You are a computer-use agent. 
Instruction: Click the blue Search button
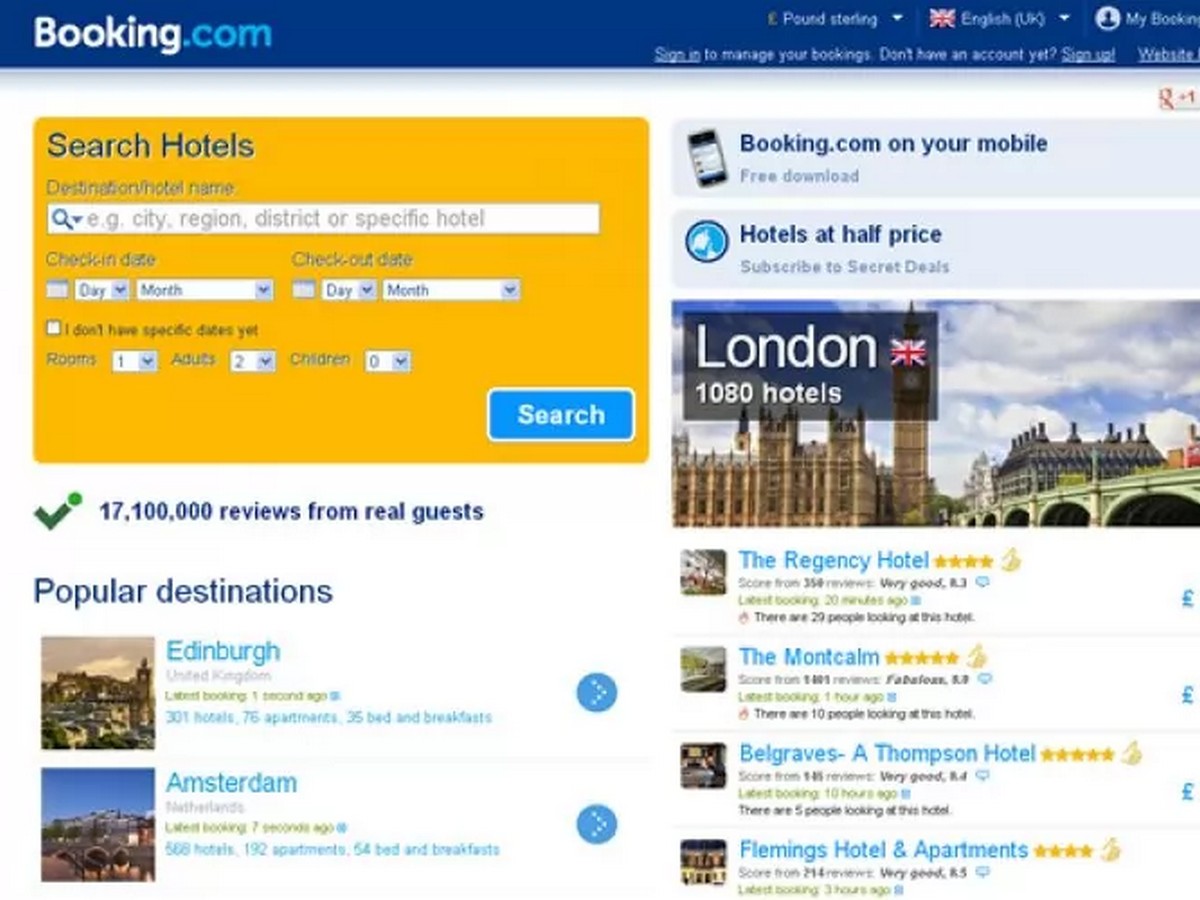coord(561,415)
